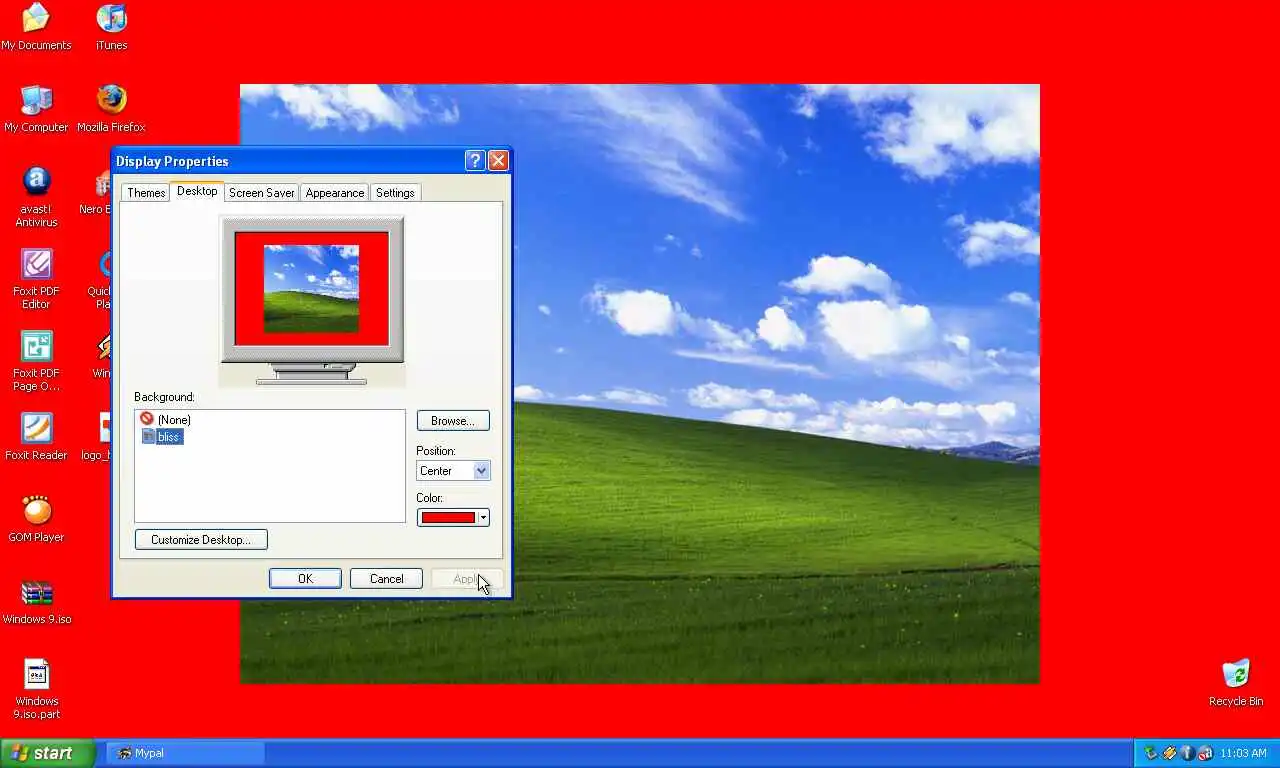1280x768 pixels.
Task: Select the Foxit PDF Editor desktop icon
Action: (x=36, y=279)
